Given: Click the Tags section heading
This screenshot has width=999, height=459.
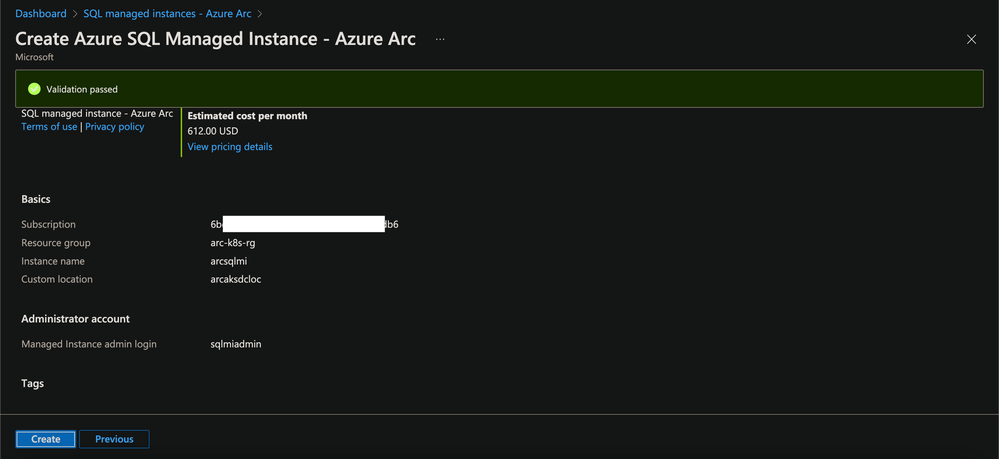Looking at the screenshot, I should tap(32, 384).
